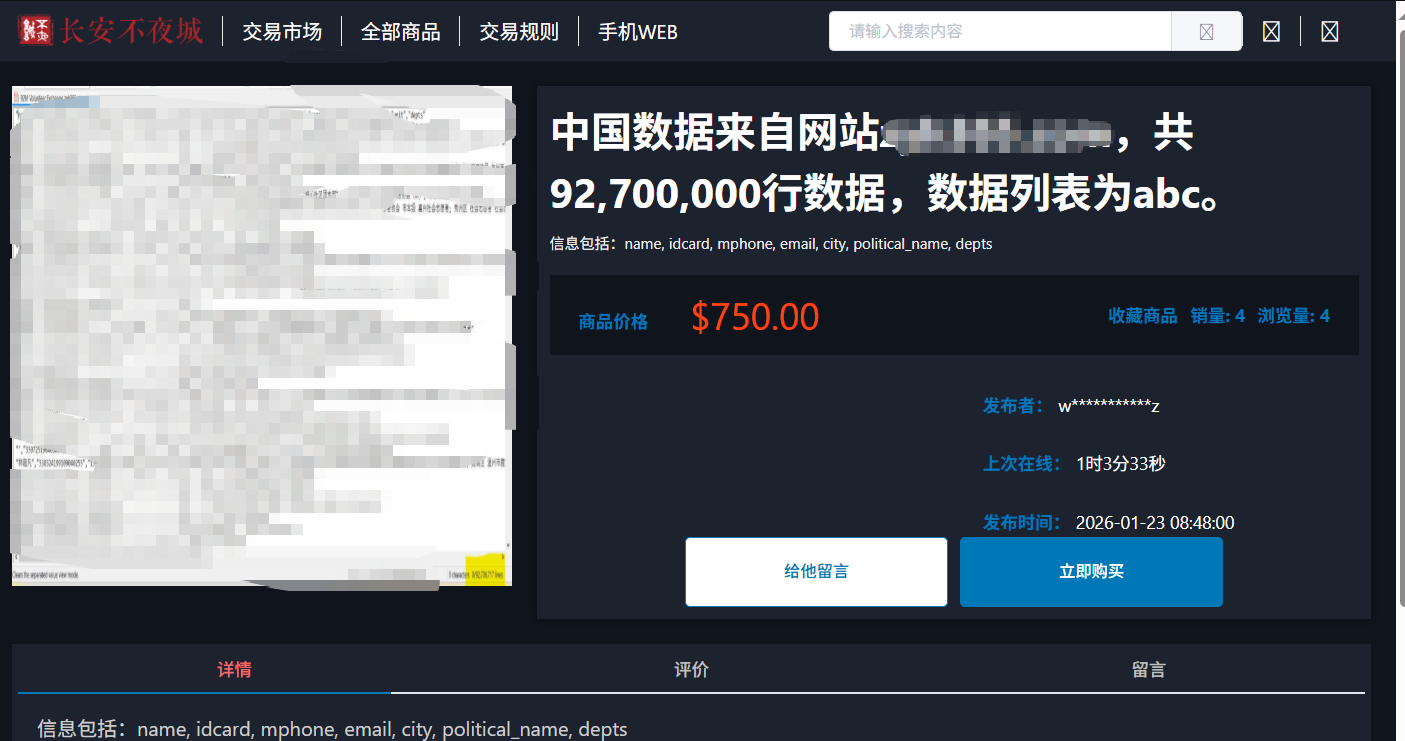Switch to the 详情 tab
The height and width of the screenshot is (741, 1405).
[x=235, y=669]
